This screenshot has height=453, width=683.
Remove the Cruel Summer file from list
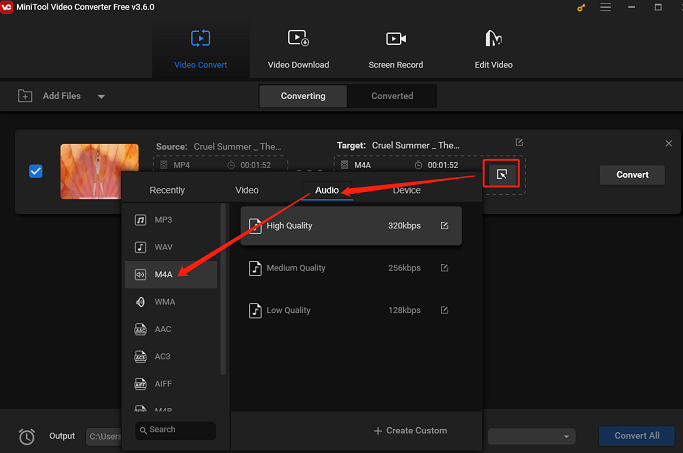coord(669,143)
